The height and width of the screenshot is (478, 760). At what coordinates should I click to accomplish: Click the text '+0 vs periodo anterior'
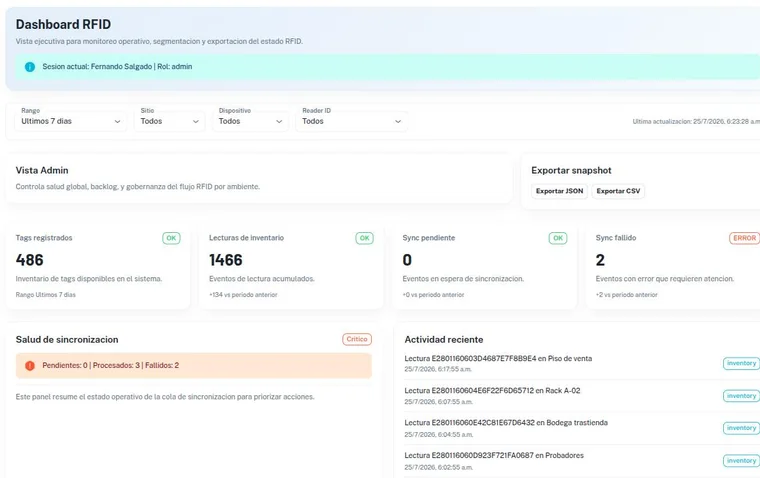coord(433,295)
